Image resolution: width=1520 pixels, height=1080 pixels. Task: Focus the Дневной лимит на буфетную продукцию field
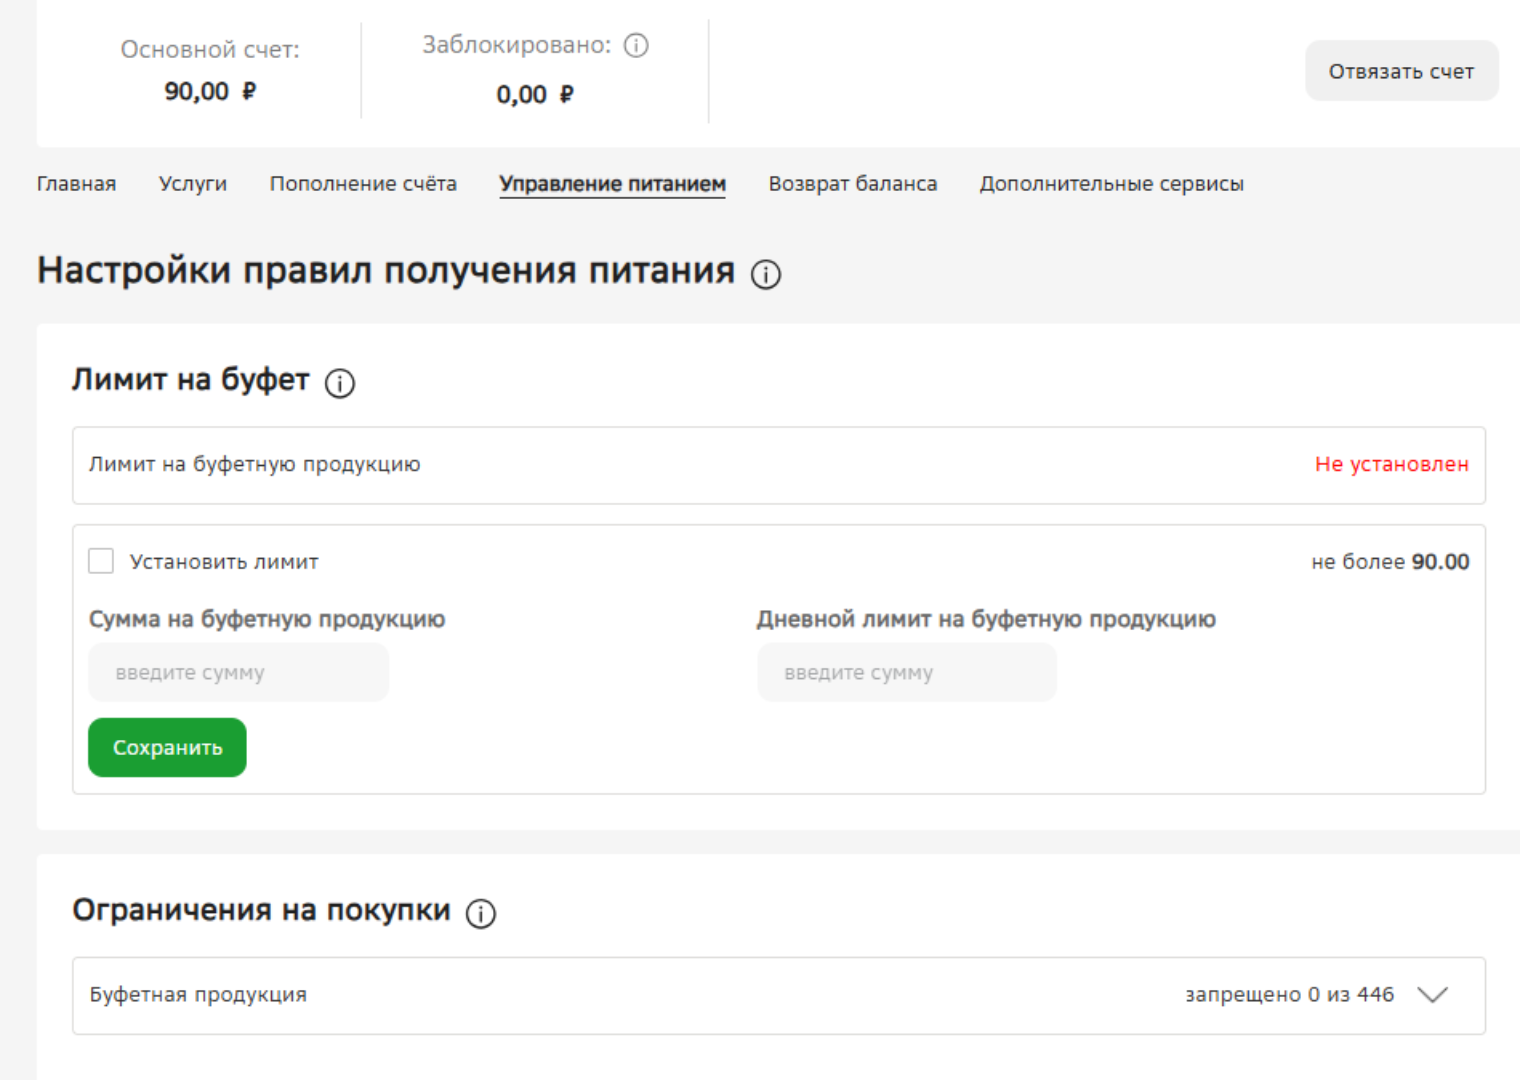[x=906, y=672]
